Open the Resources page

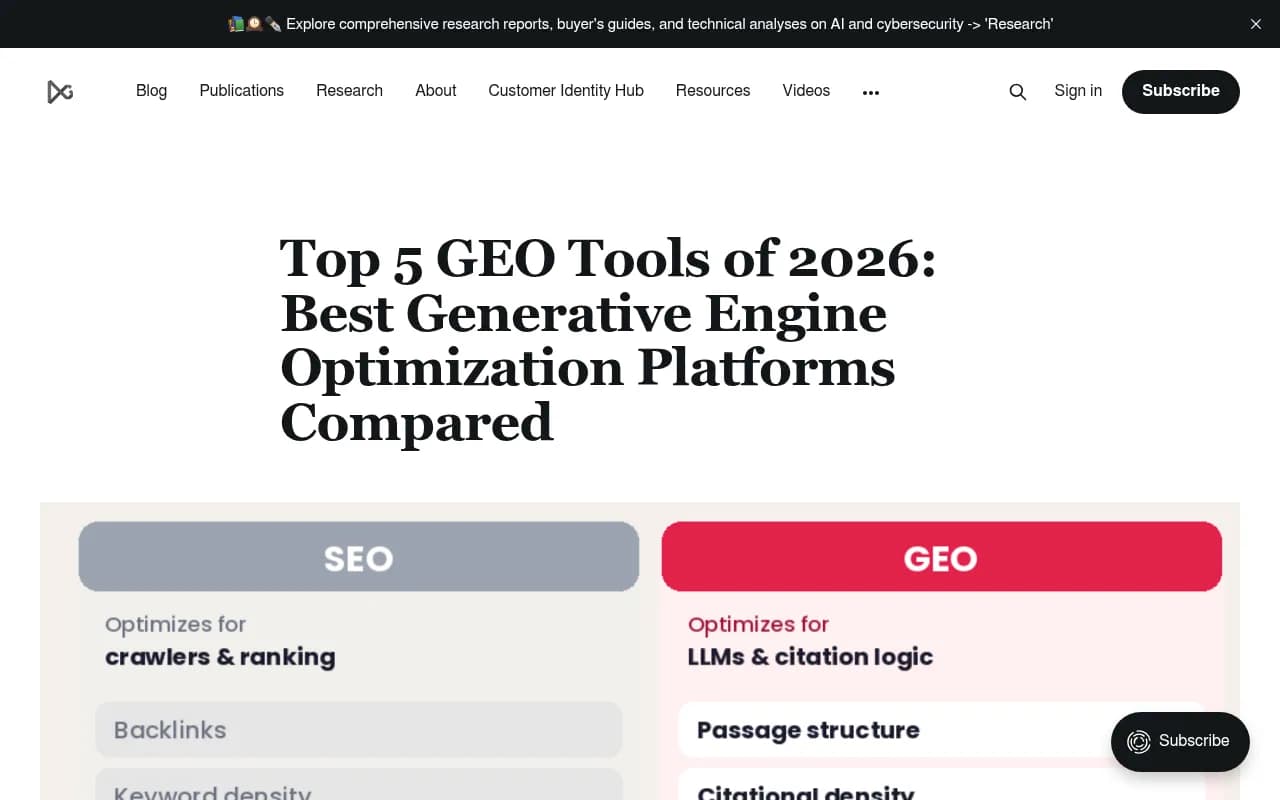coord(713,91)
